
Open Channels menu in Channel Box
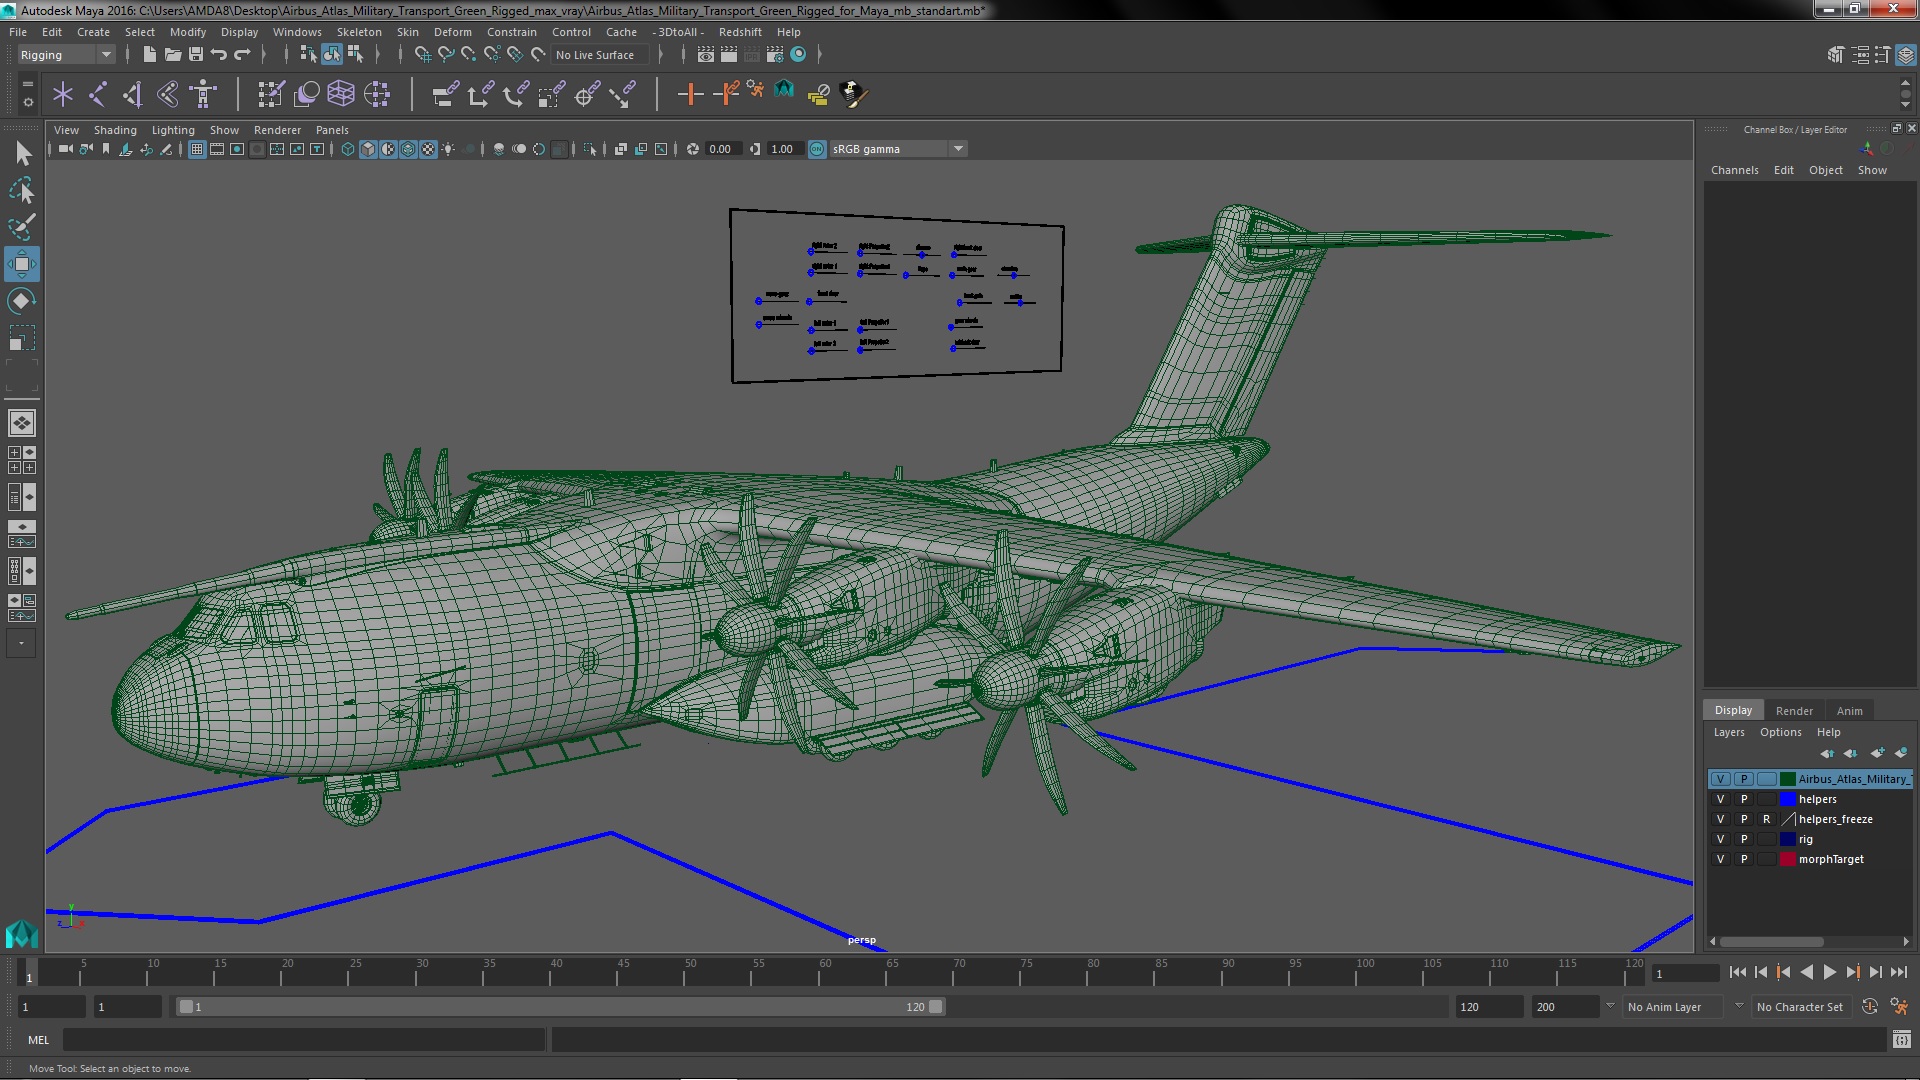[1734, 170]
